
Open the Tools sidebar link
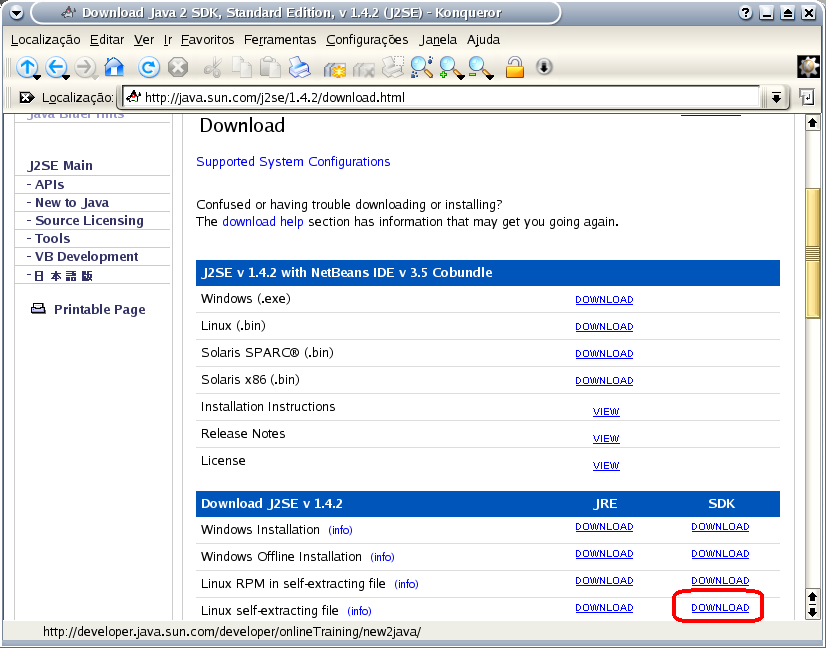tap(52, 239)
